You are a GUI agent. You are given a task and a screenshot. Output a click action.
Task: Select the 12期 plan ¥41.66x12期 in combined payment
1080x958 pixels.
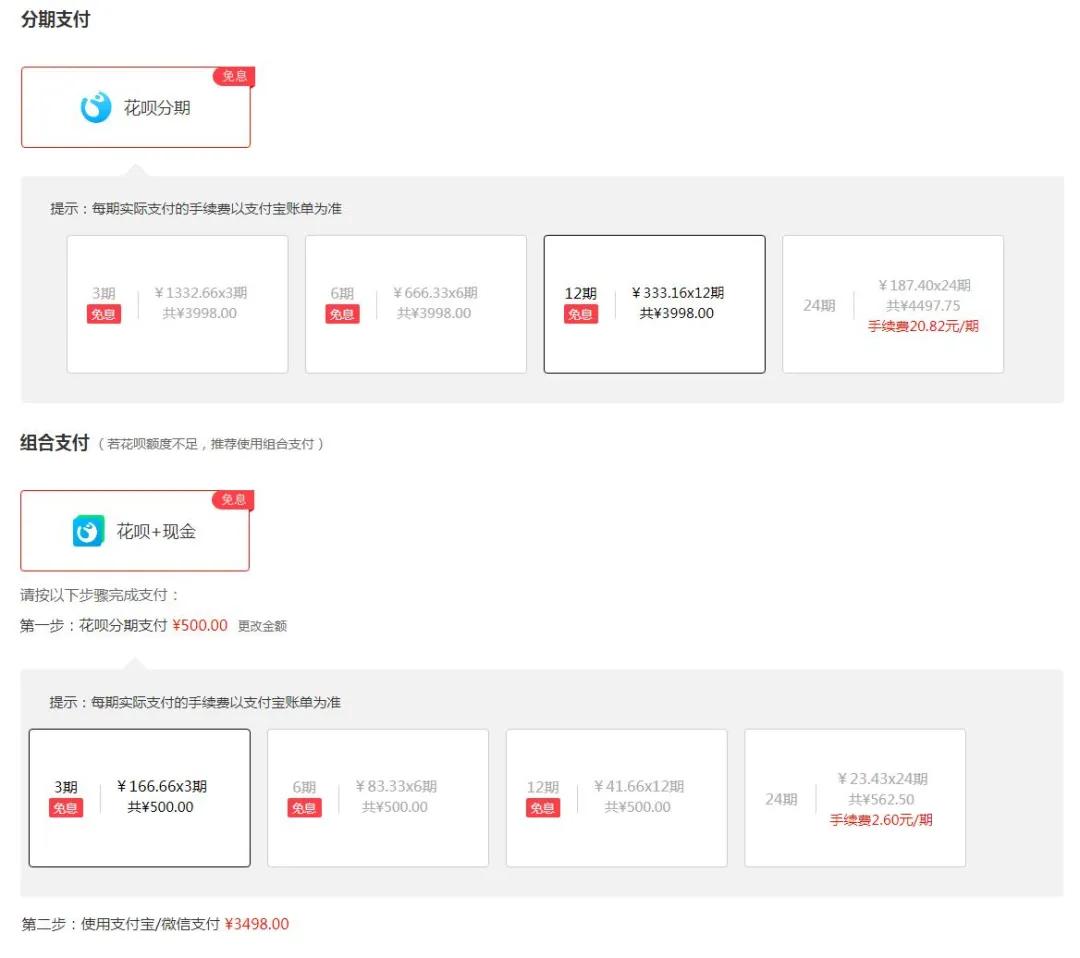click(x=616, y=797)
